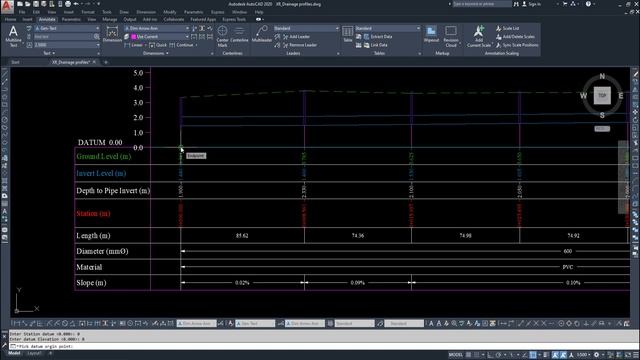This screenshot has width=640, height=360.
Task: Click Add Leader button
Action: (x=296, y=37)
